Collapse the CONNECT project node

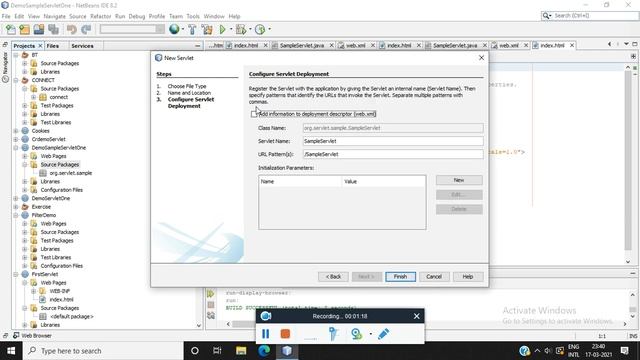tap(16, 80)
